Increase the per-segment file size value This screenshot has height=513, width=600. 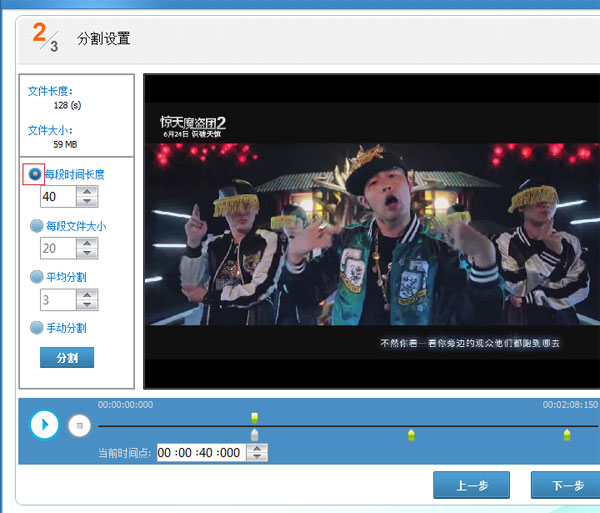pyautogui.click(x=87, y=243)
